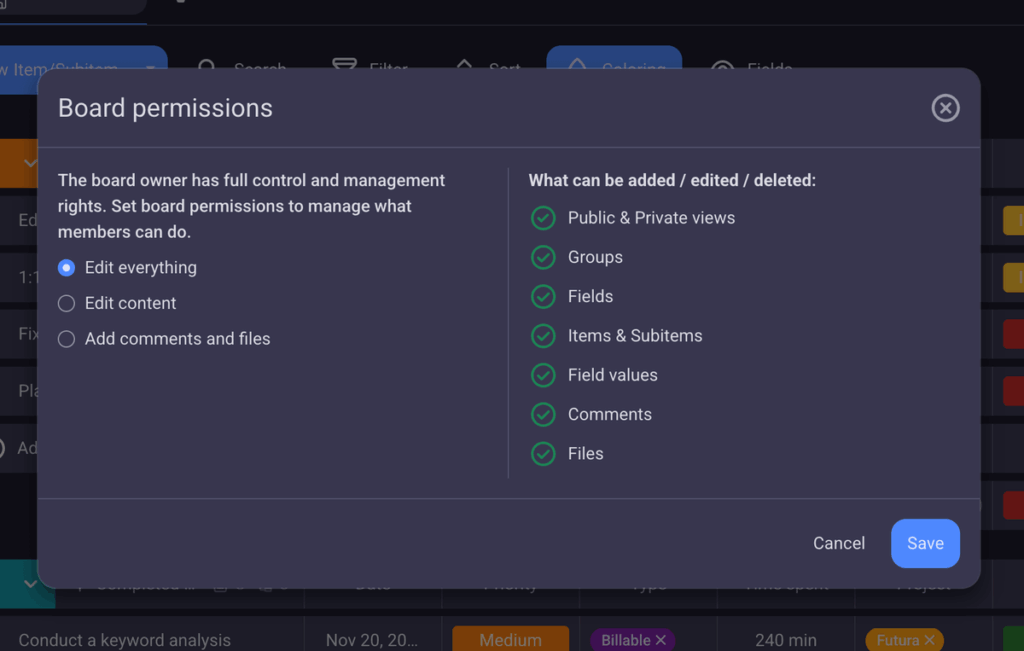The image size is (1024, 651).
Task: Save the board permissions
Action: pos(924,543)
